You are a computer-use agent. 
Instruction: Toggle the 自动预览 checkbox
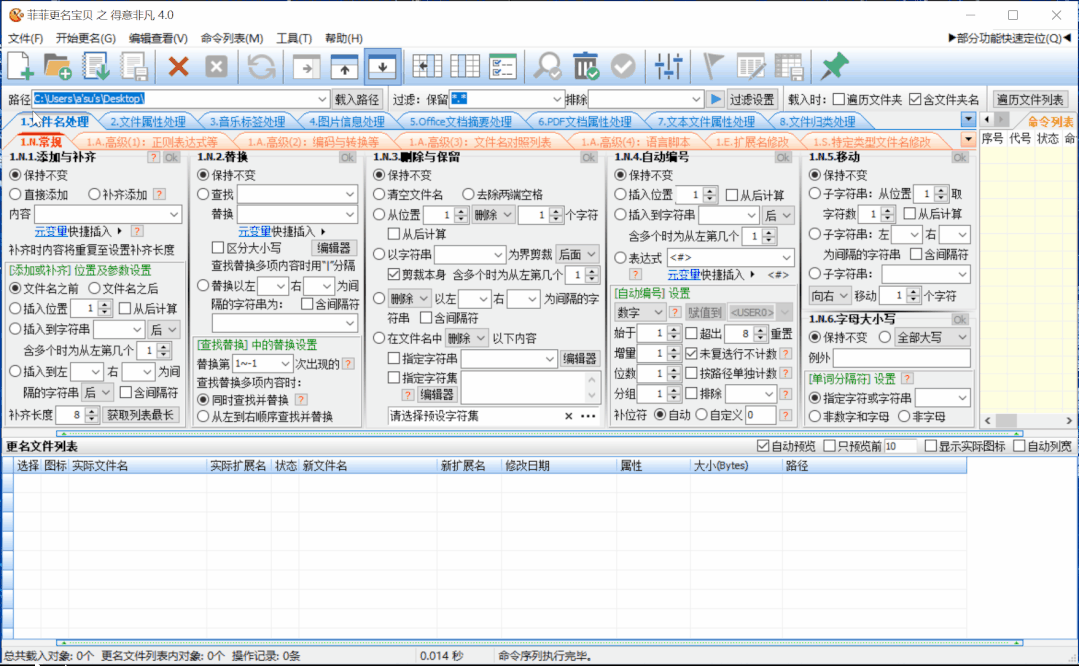(x=762, y=446)
